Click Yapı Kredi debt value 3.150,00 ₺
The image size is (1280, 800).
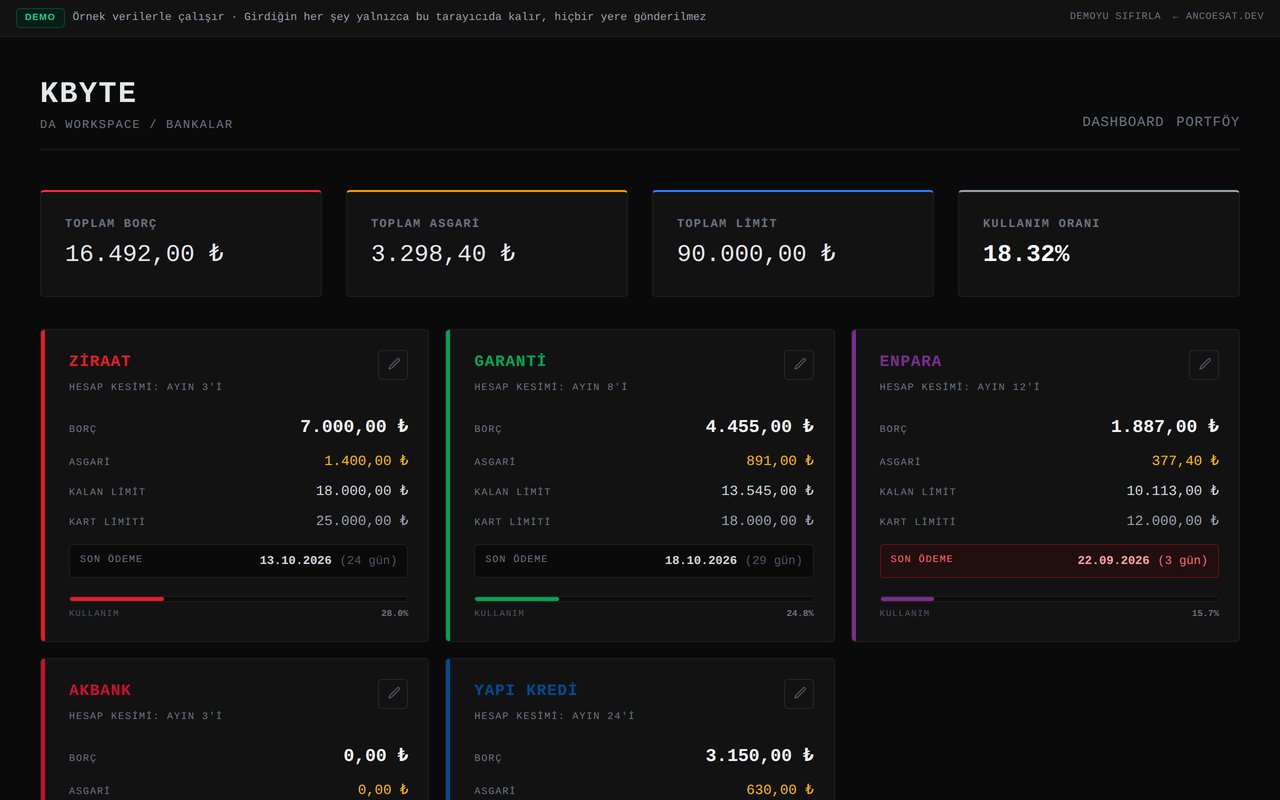click(760, 756)
